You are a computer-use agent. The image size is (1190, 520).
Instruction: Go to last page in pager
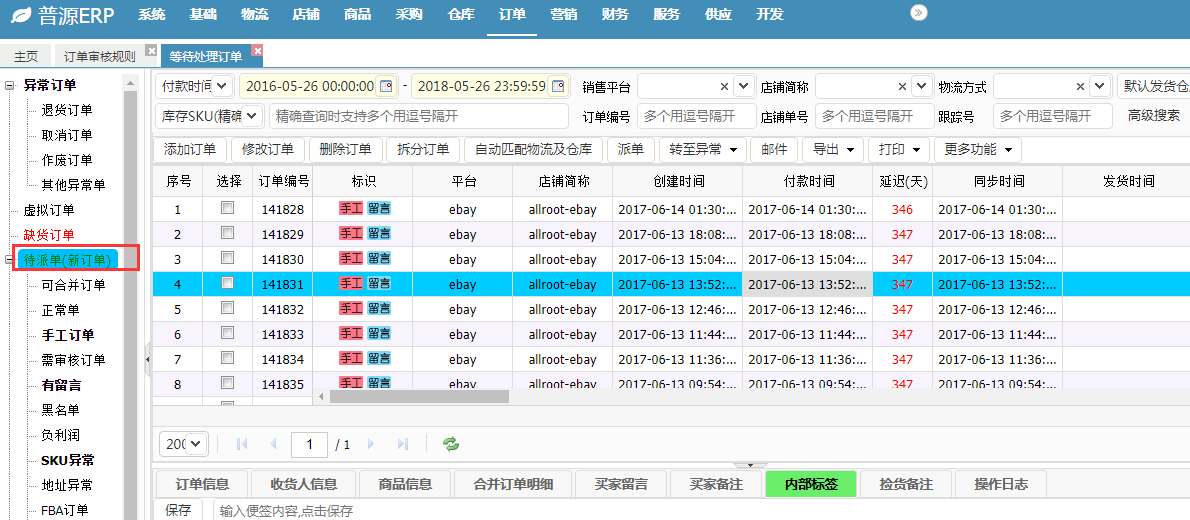click(x=403, y=444)
